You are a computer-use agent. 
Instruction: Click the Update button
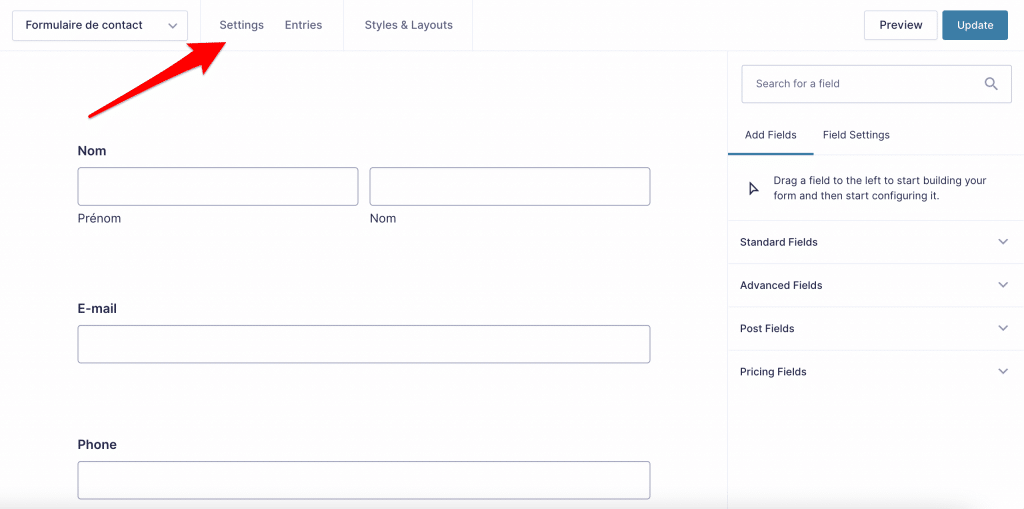[975, 25]
